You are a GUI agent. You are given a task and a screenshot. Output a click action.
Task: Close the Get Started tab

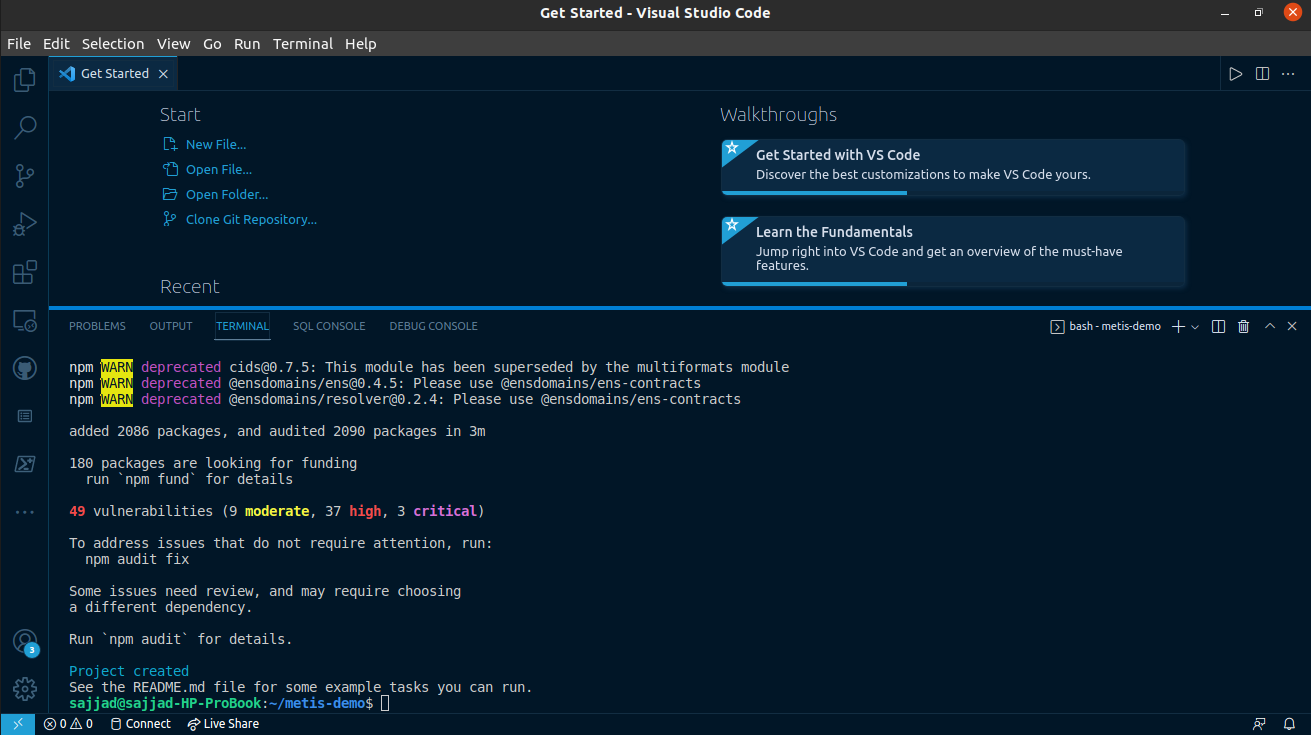pos(163,74)
